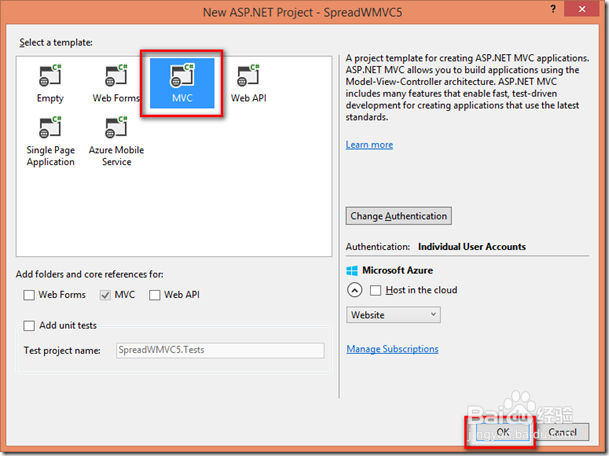The width and height of the screenshot is (609, 456).
Task: Click the Change Authentication button
Action: [398, 216]
